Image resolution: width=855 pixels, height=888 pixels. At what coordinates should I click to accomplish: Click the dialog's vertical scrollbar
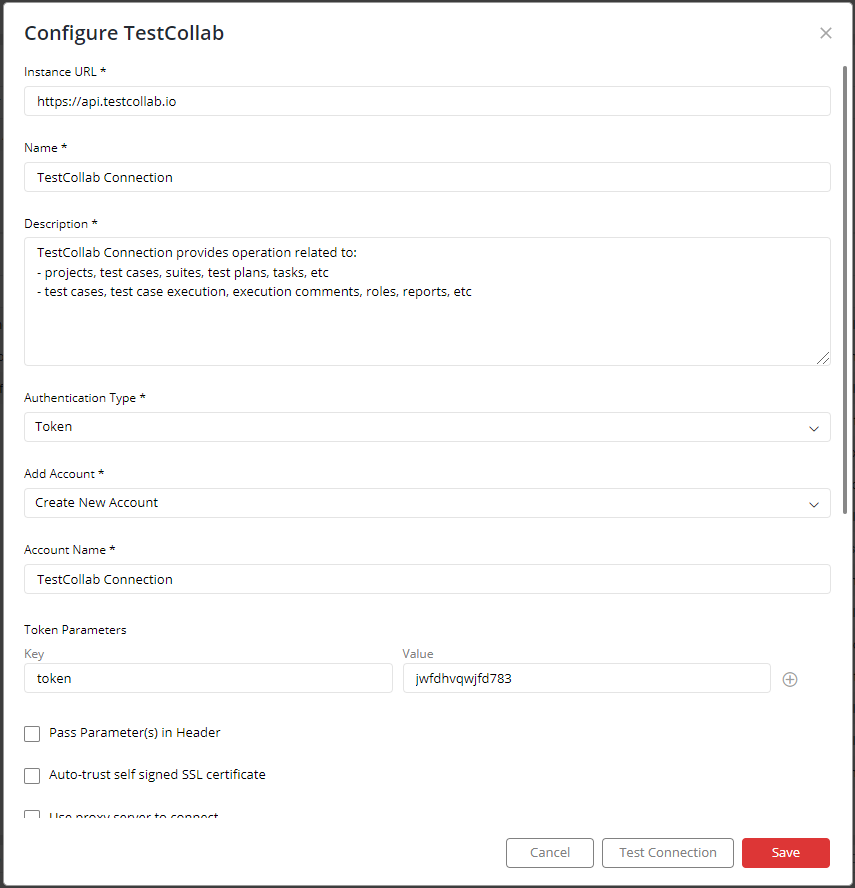[845, 290]
